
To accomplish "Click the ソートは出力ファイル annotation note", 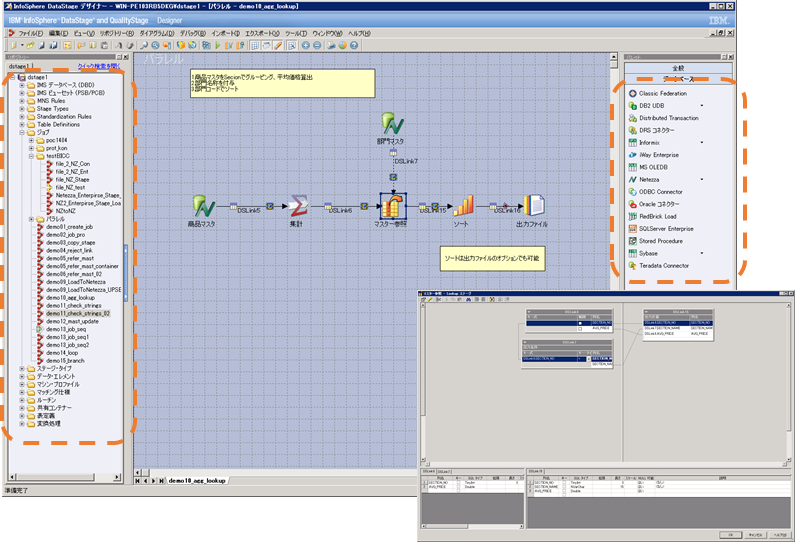I will tap(492, 259).
